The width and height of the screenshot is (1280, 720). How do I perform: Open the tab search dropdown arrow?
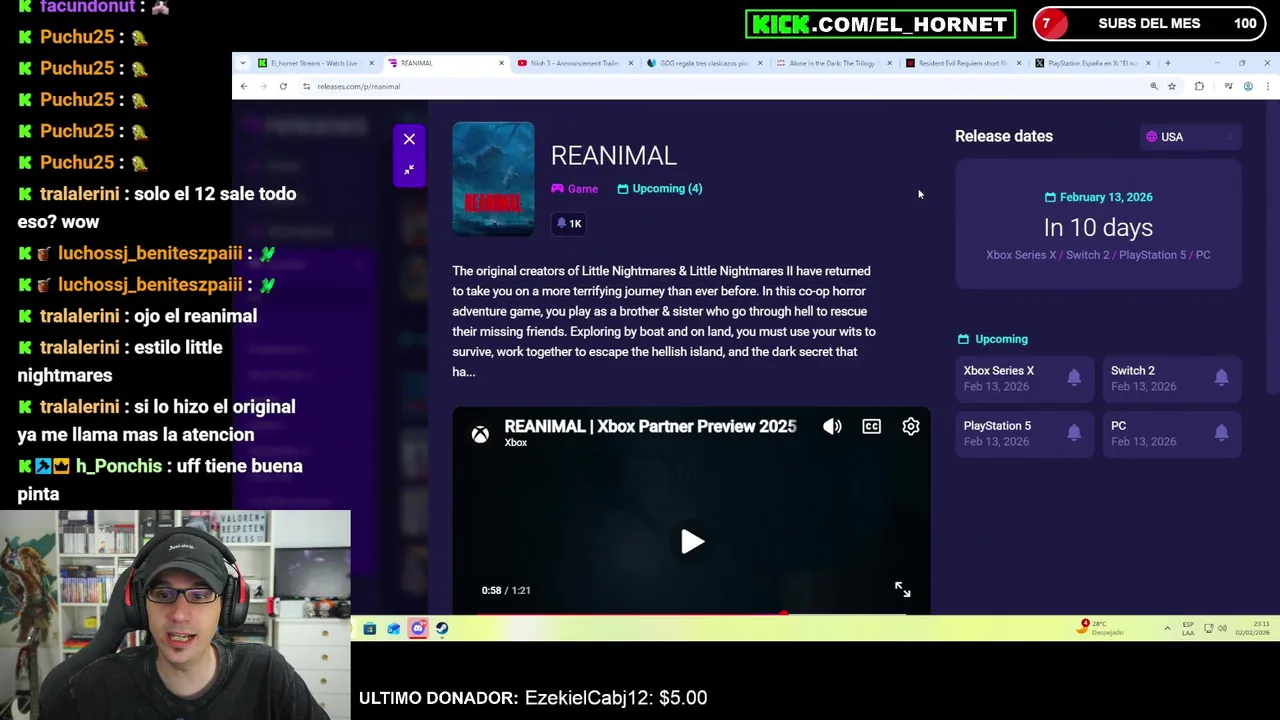[242, 63]
